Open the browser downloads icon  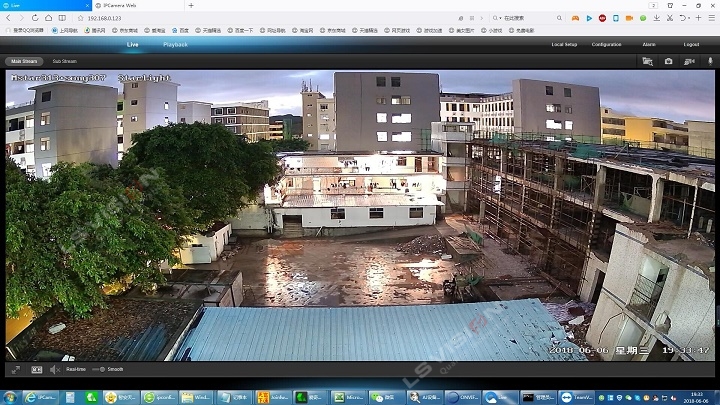[657, 18]
